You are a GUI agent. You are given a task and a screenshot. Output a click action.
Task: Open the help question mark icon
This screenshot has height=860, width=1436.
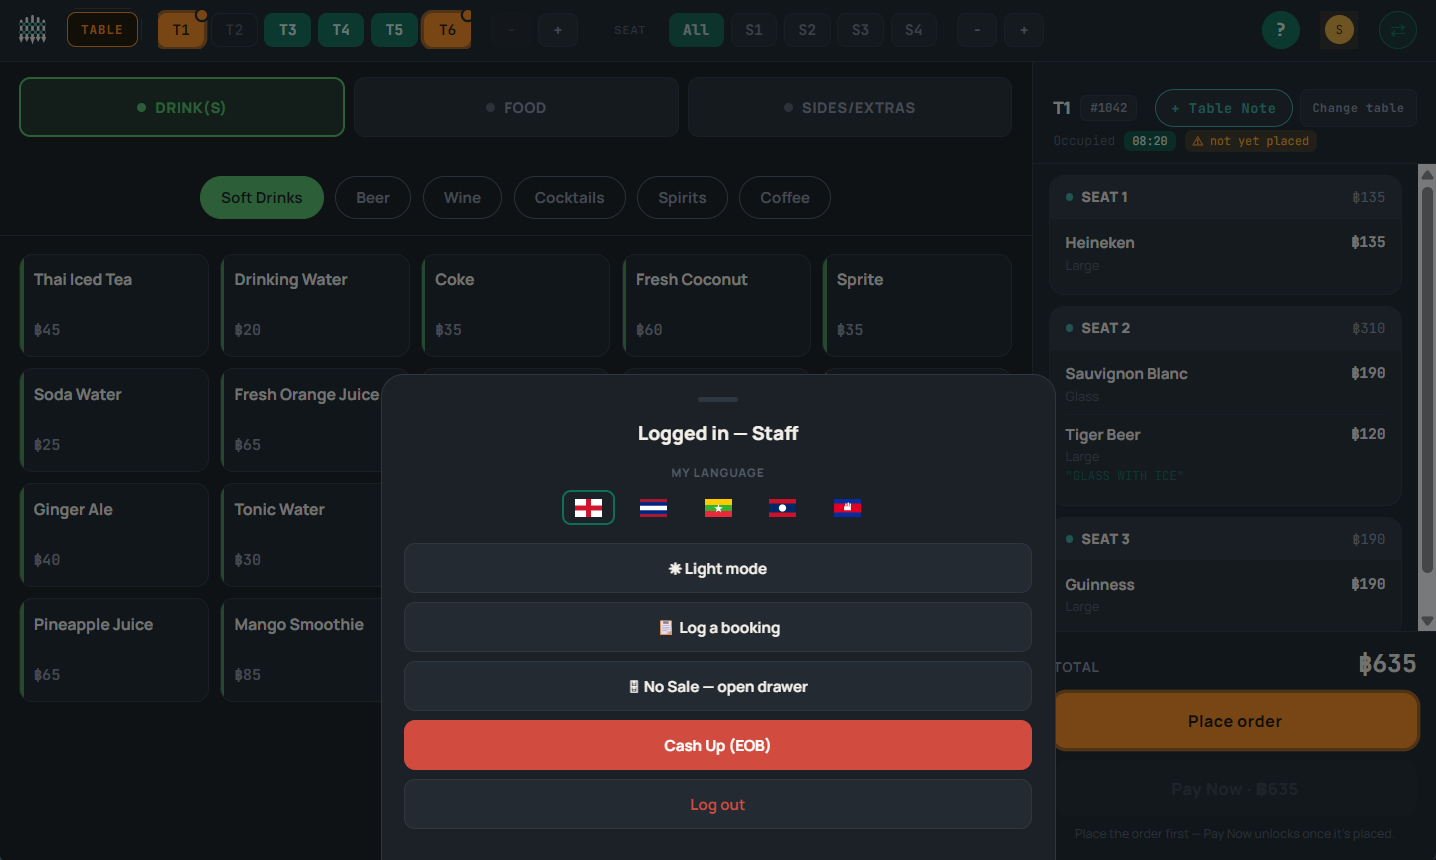(1281, 30)
